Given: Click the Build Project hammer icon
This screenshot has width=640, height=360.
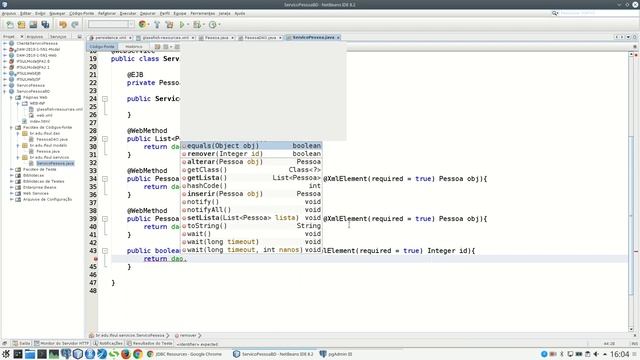Looking at the screenshot, I should 157,25.
